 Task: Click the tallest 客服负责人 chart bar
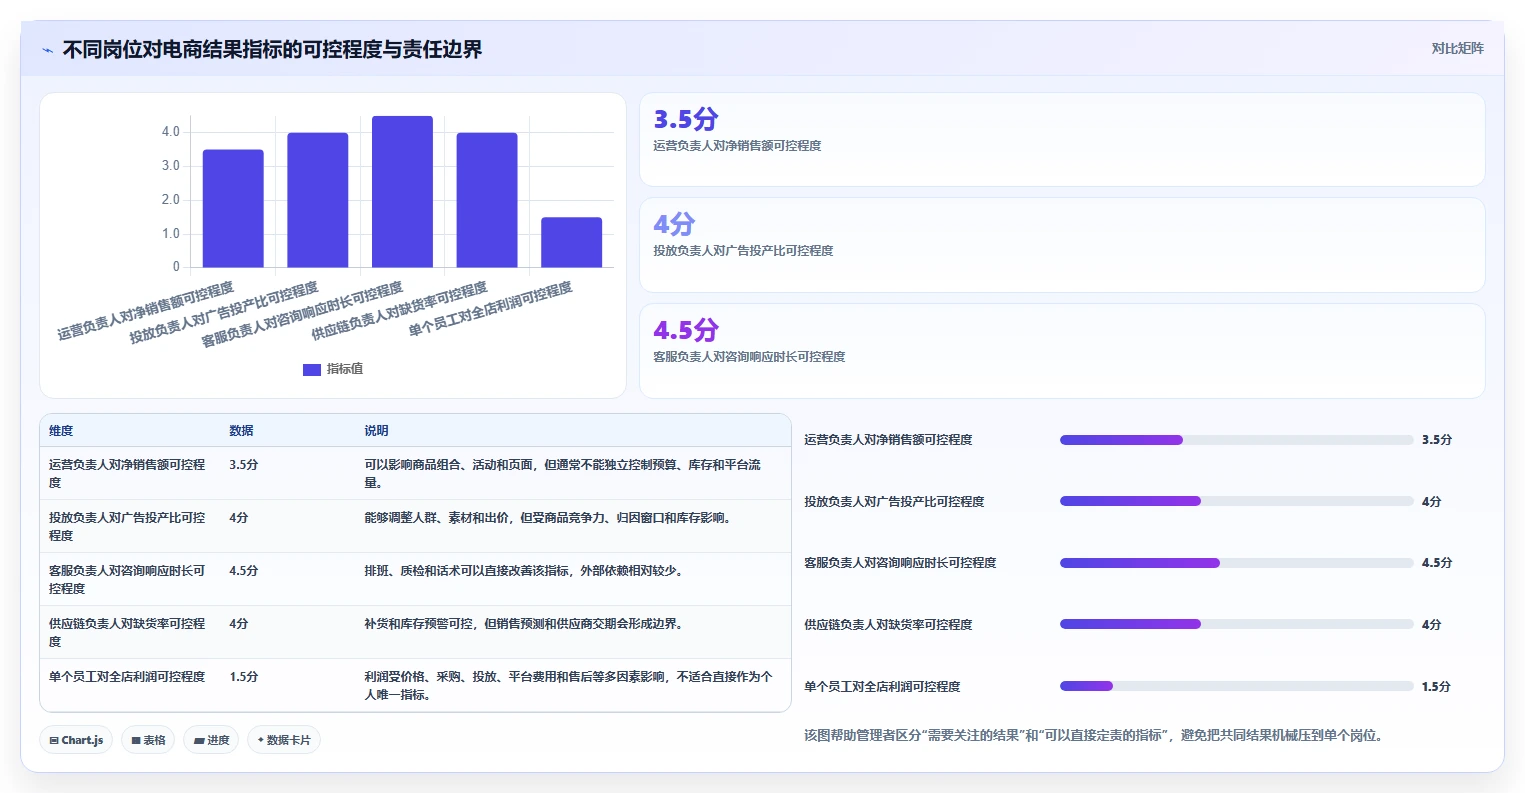point(402,192)
